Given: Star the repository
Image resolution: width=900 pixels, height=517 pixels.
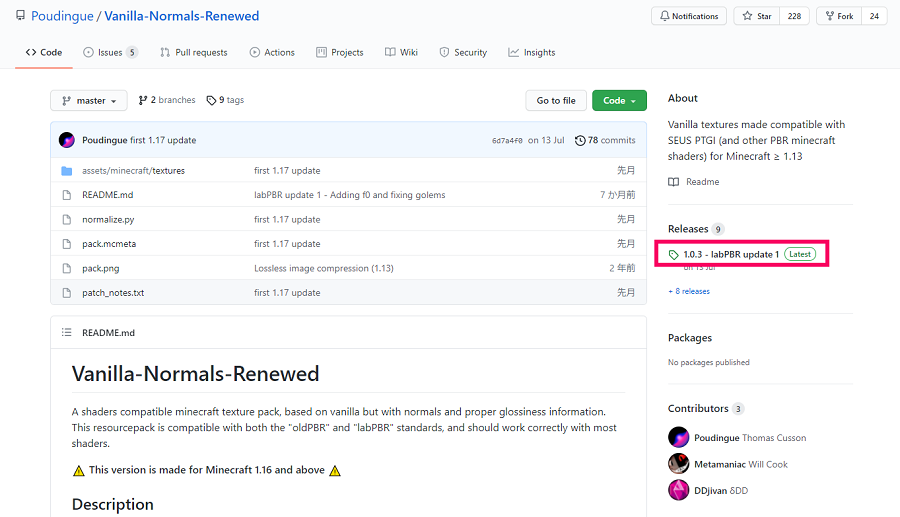Looking at the screenshot, I should pos(757,16).
